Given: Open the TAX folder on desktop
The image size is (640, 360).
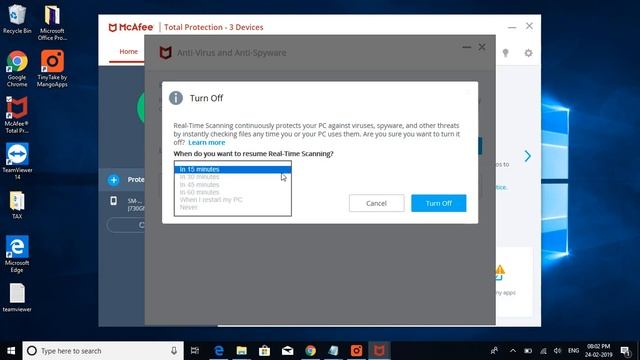Looking at the screenshot, I should pos(17,205).
